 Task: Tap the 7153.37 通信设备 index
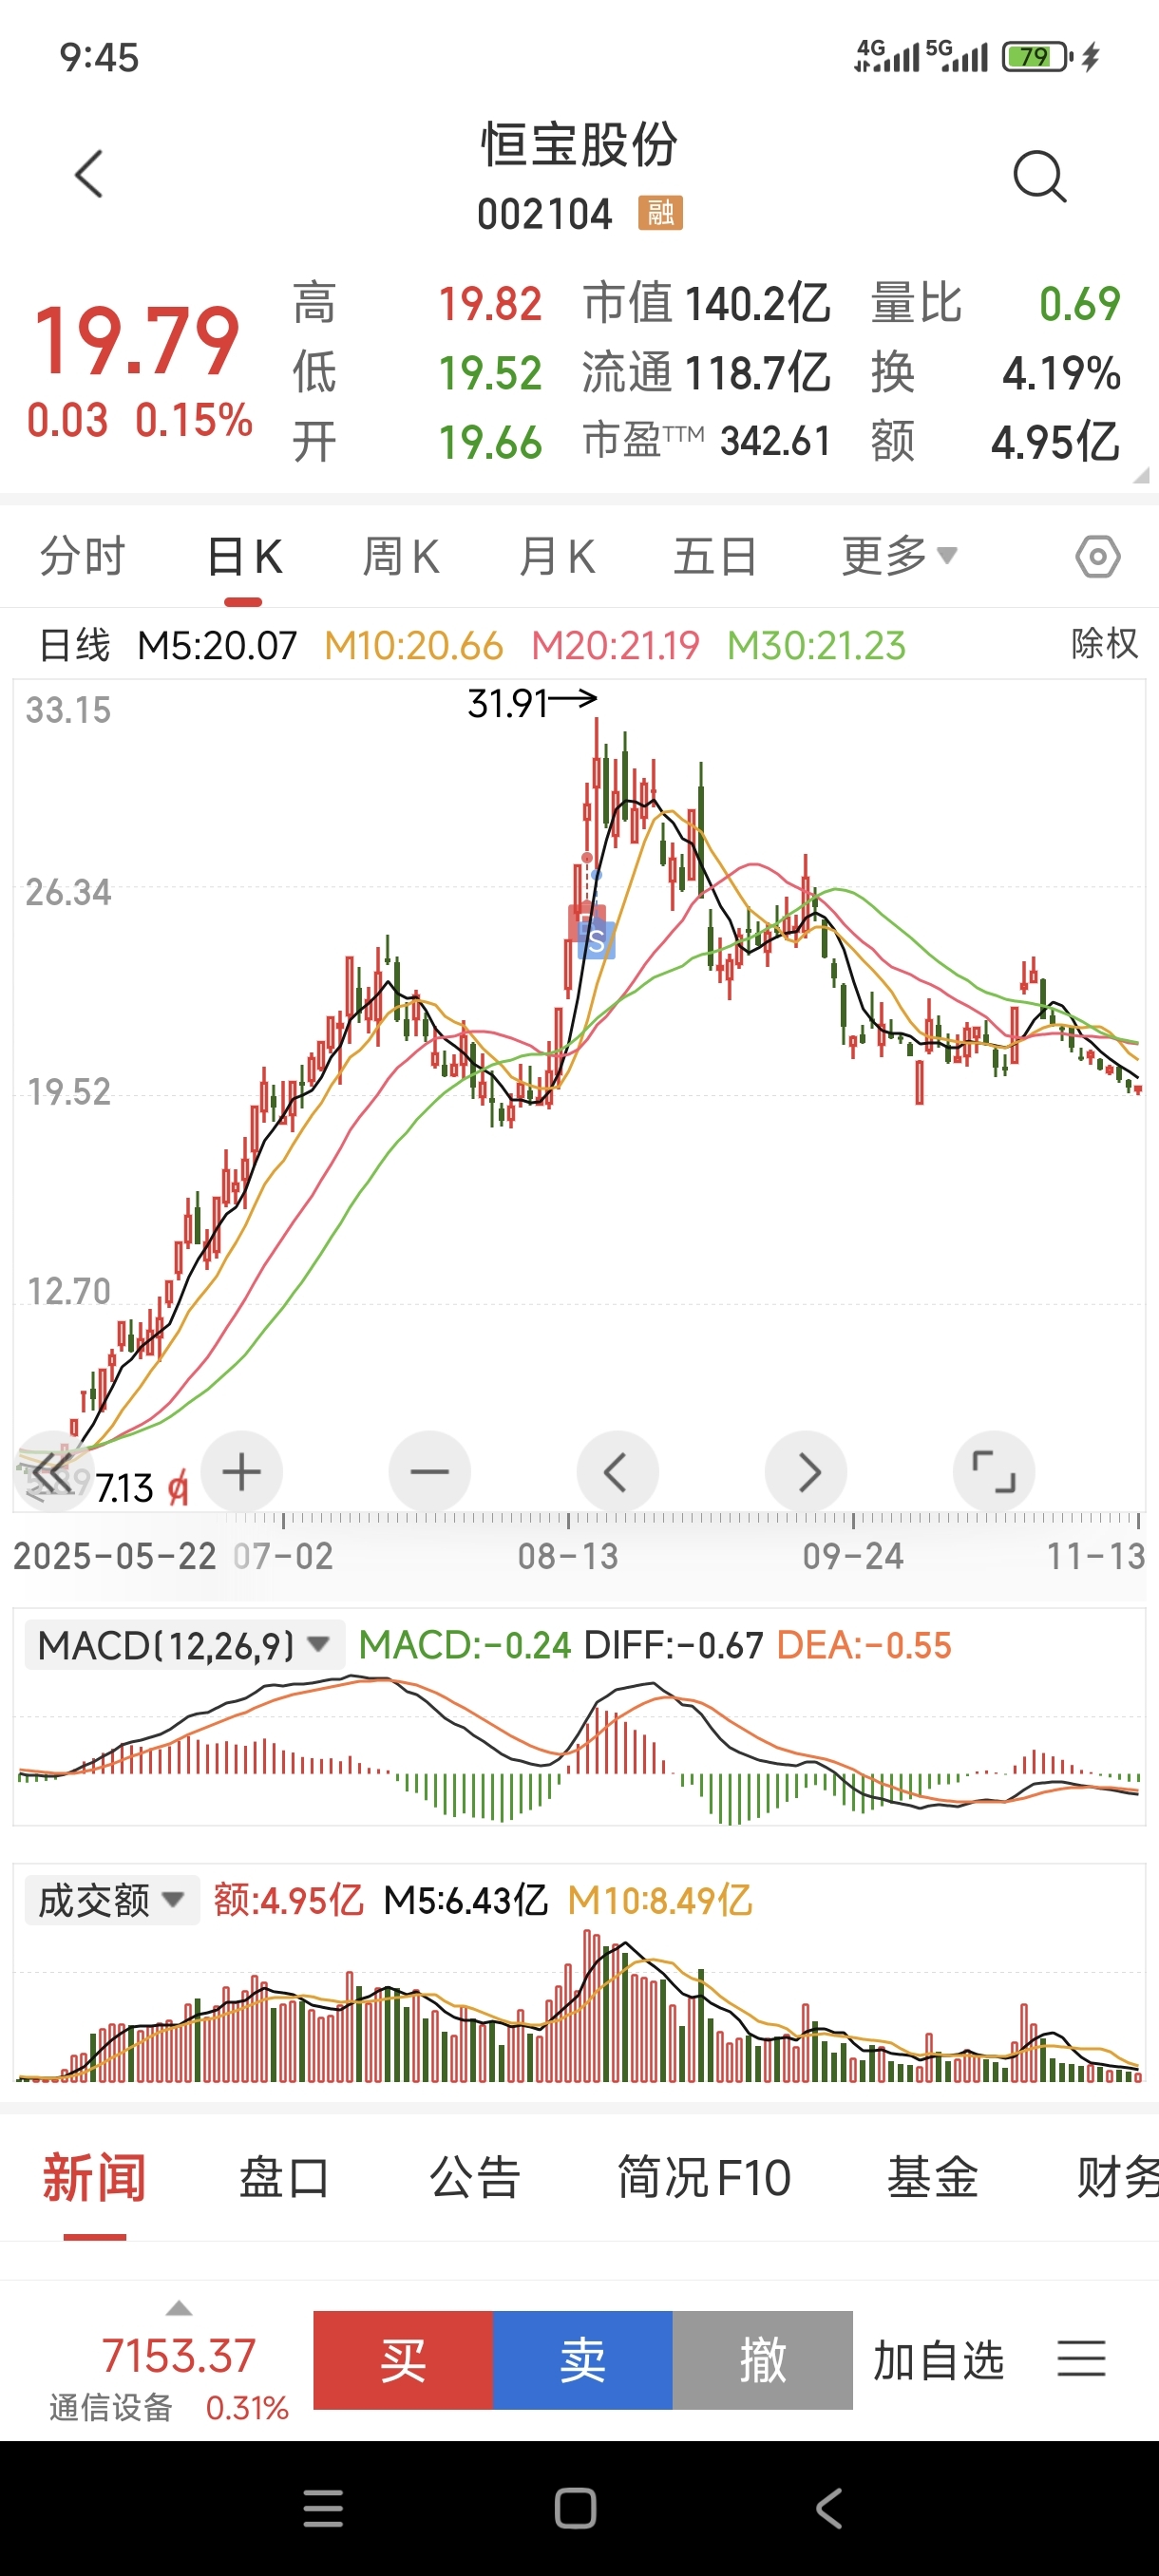[170, 2380]
